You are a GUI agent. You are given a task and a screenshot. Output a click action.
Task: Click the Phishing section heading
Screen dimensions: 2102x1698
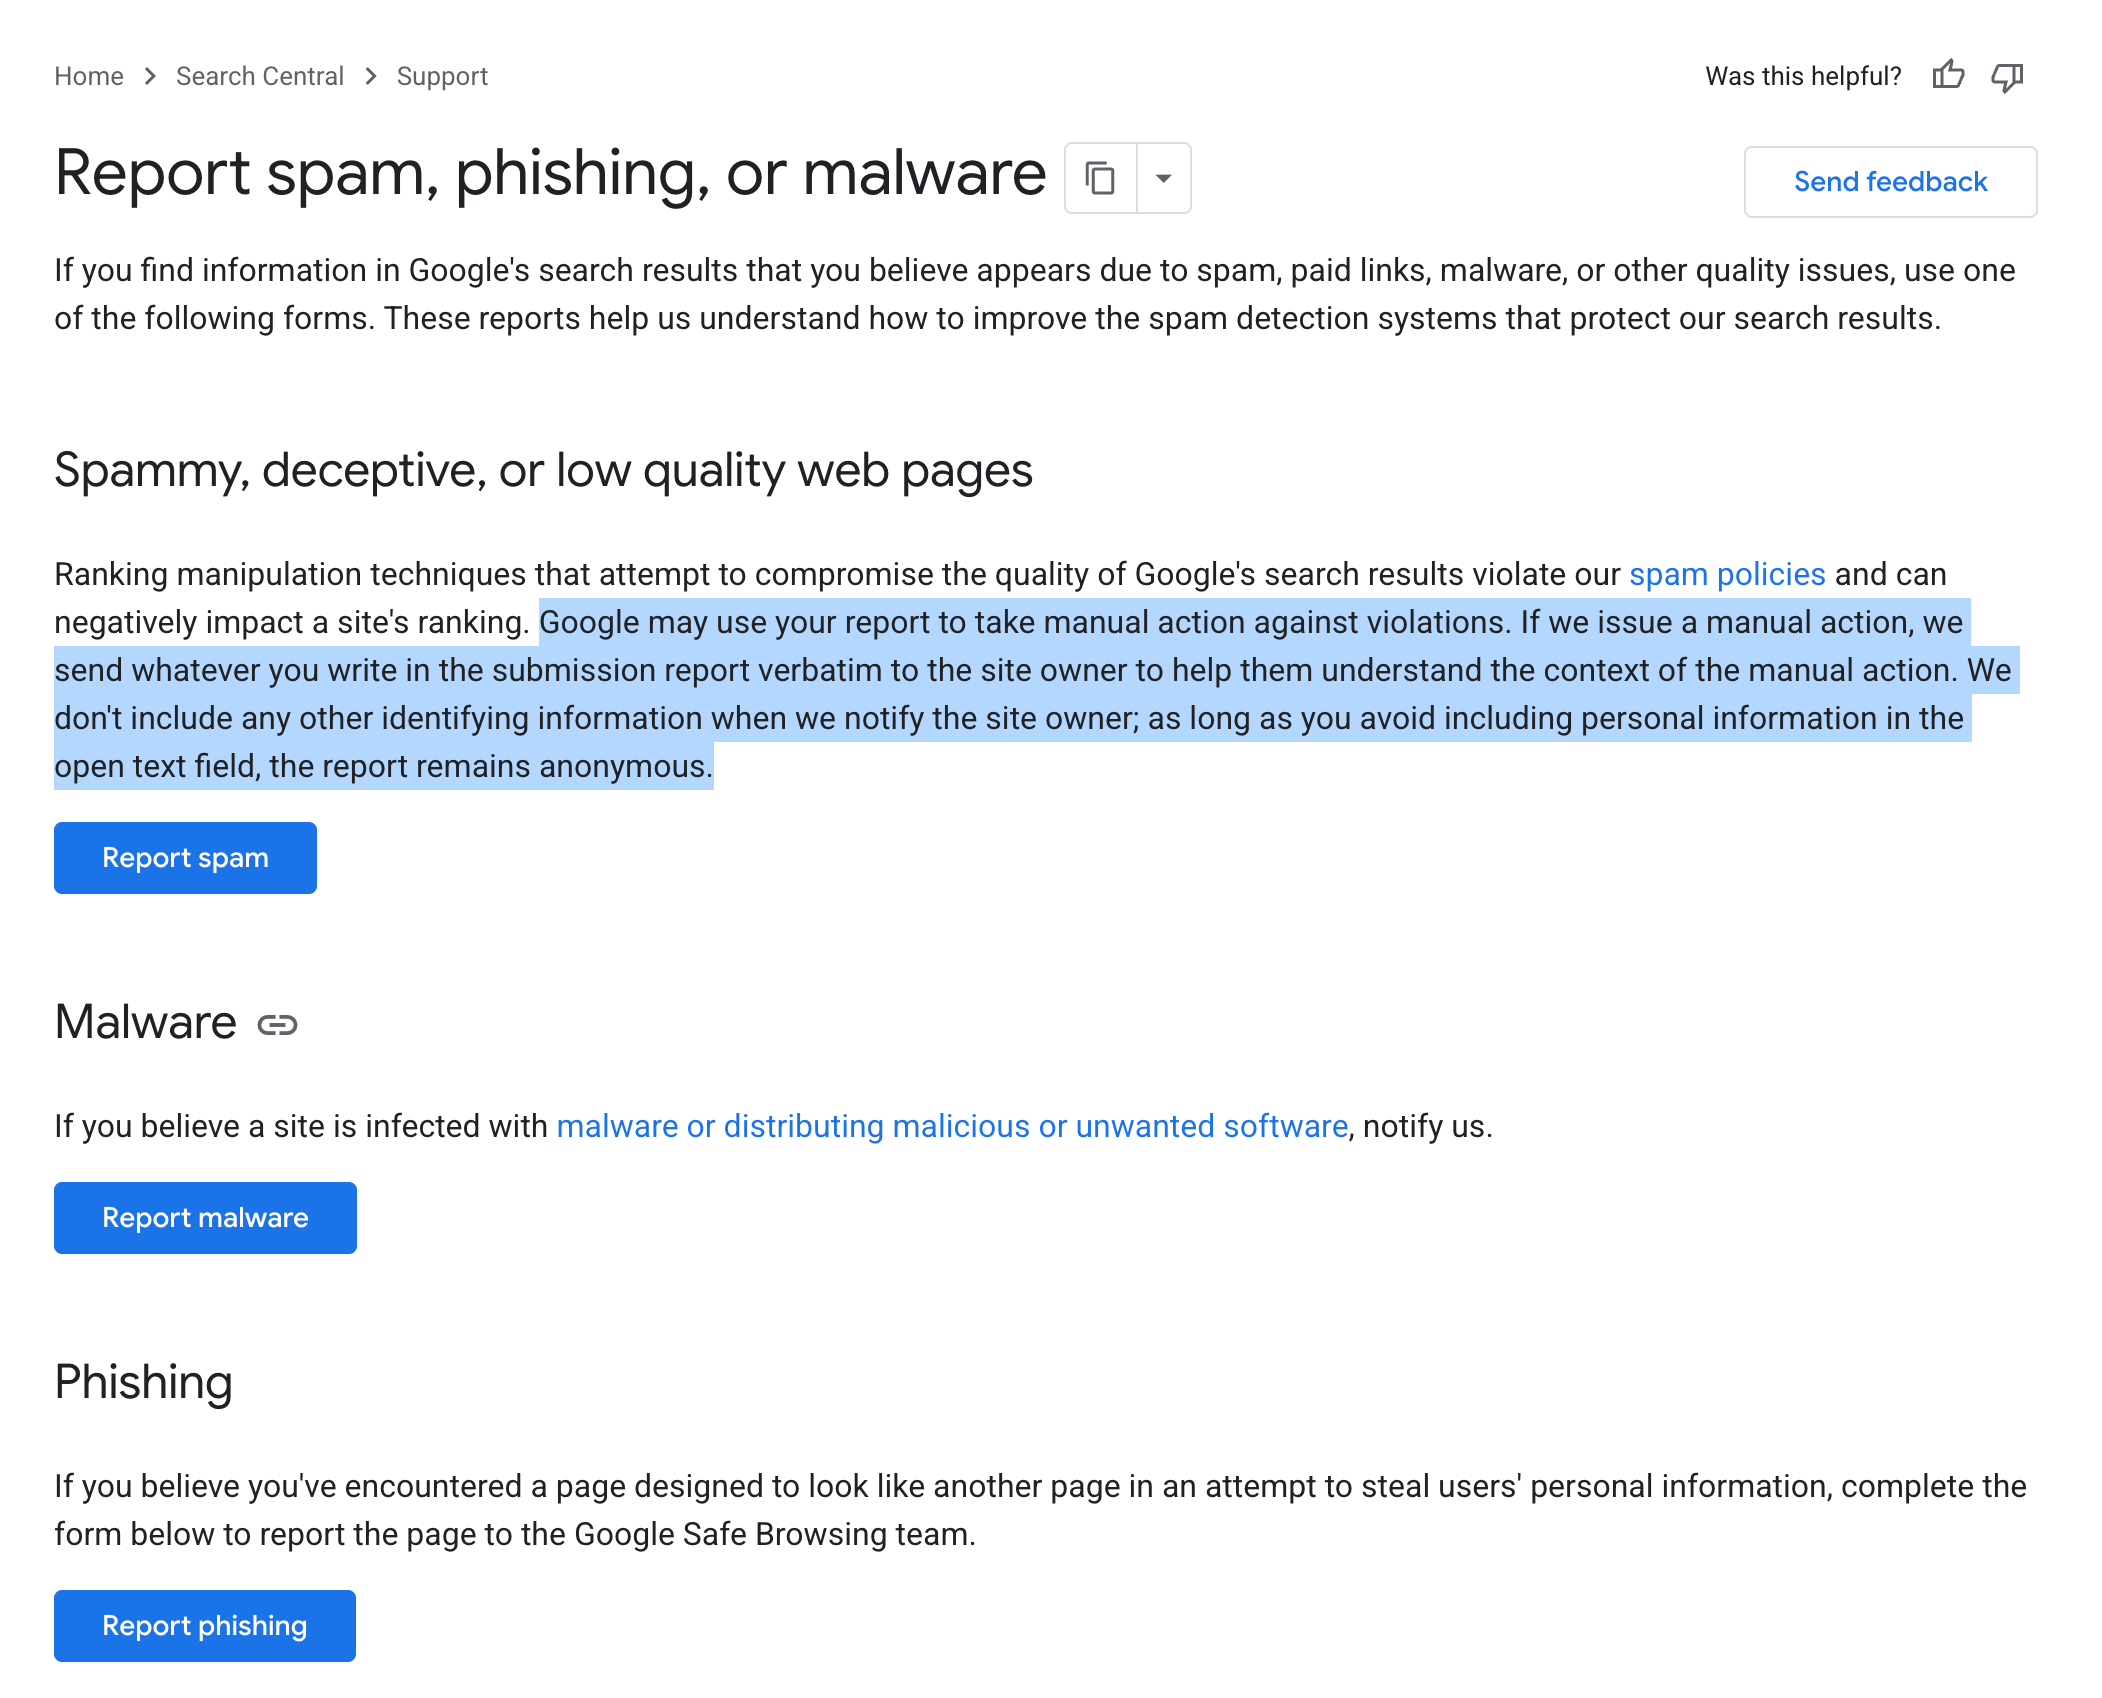point(143,1383)
